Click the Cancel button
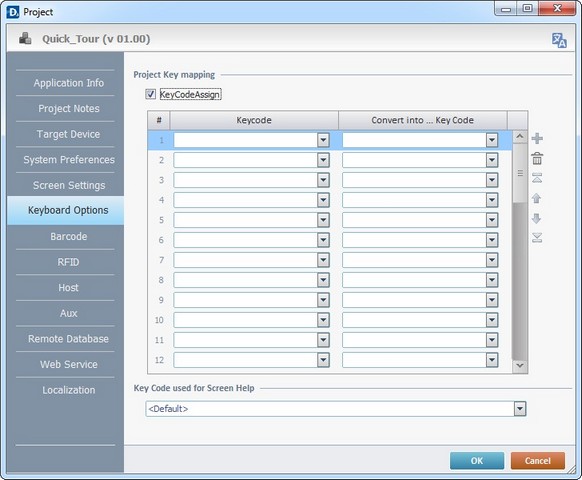Image resolution: width=582 pixels, height=480 pixels. (x=537, y=461)
